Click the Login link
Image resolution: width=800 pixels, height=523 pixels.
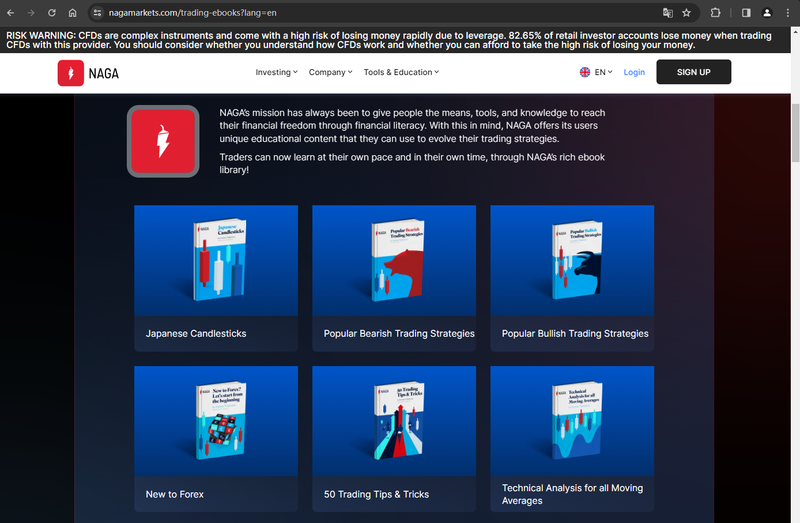(634, 72)
